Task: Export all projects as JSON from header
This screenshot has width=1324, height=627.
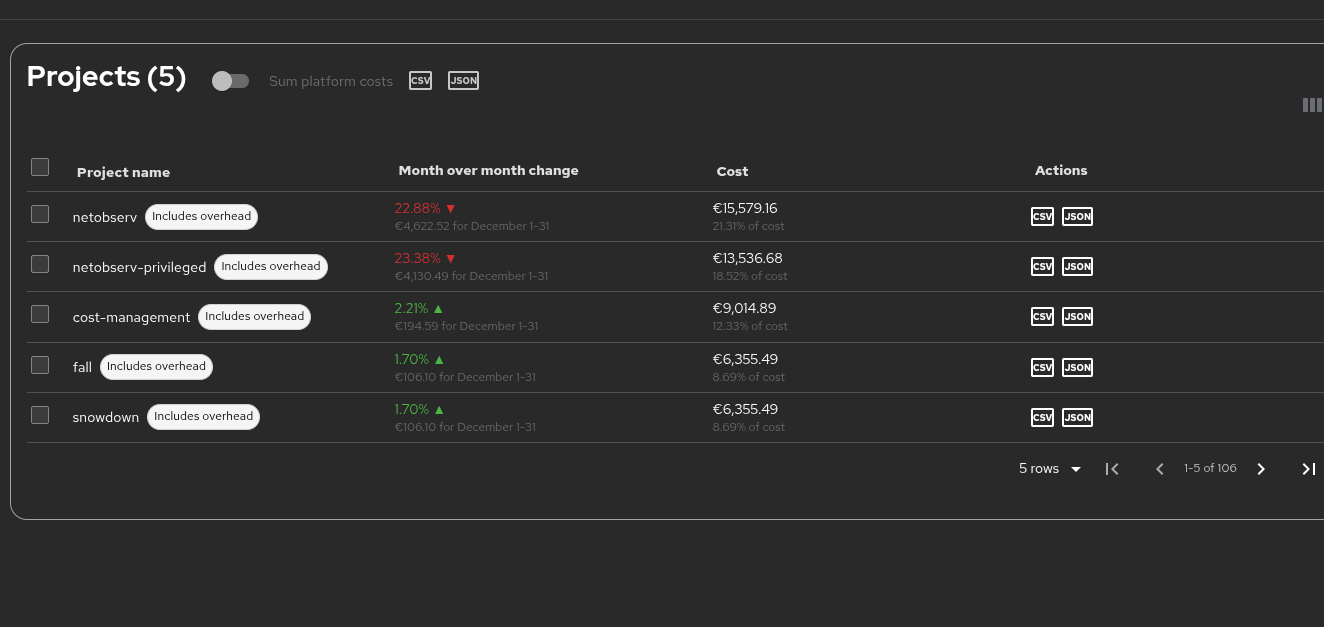Action: (463, 81)
